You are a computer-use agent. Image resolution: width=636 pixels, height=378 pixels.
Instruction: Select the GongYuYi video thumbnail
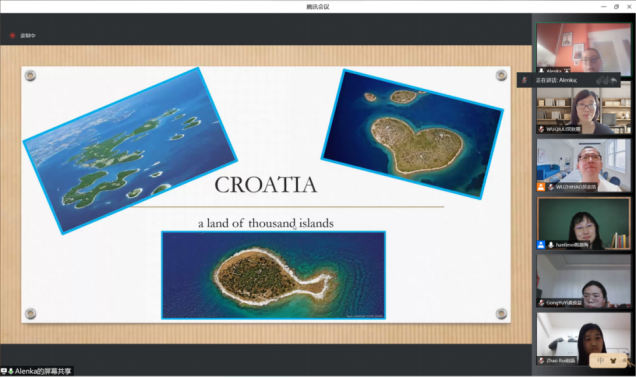click(584, 281)
